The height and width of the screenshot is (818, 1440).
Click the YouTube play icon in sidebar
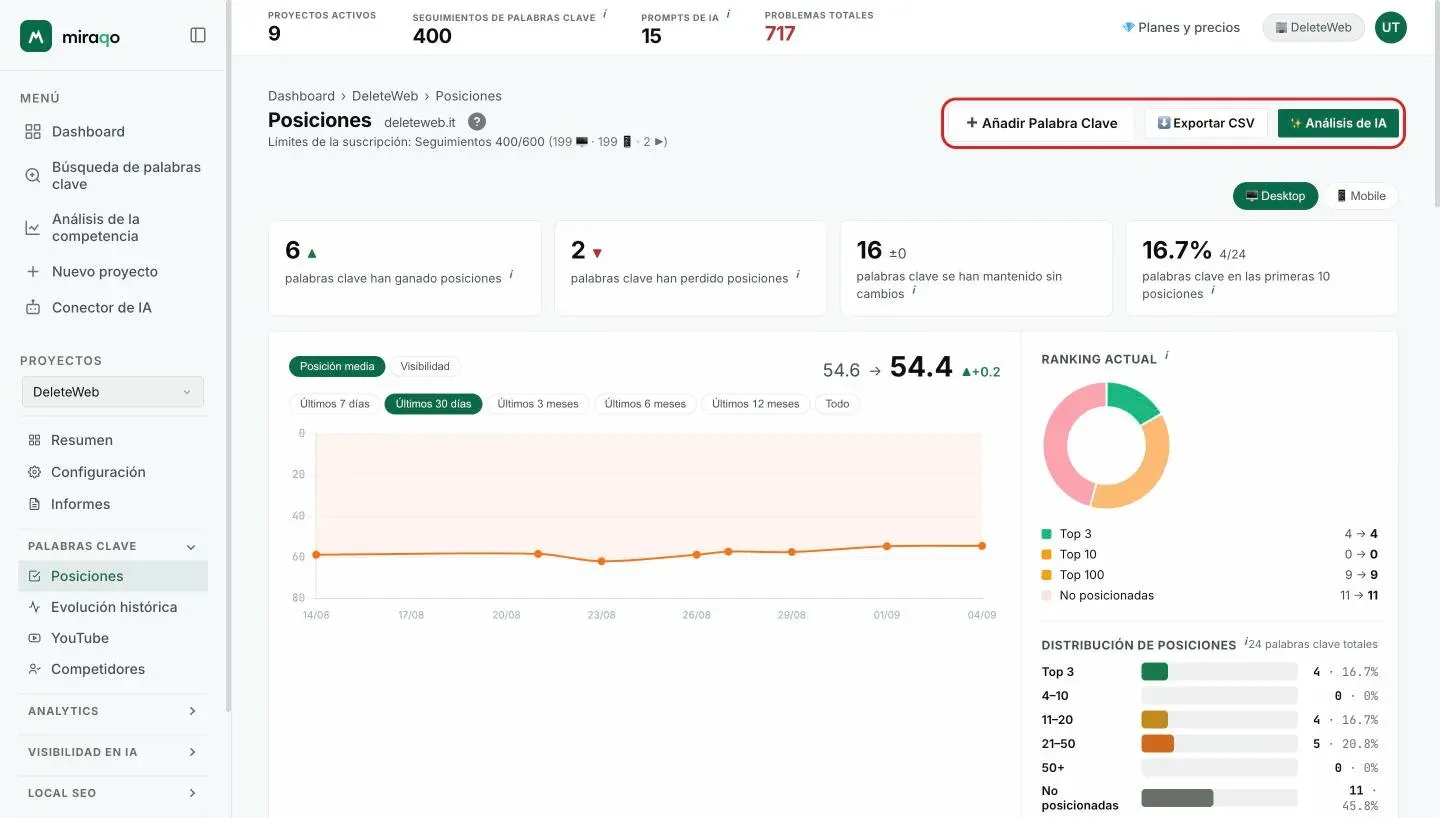(35, 638)
